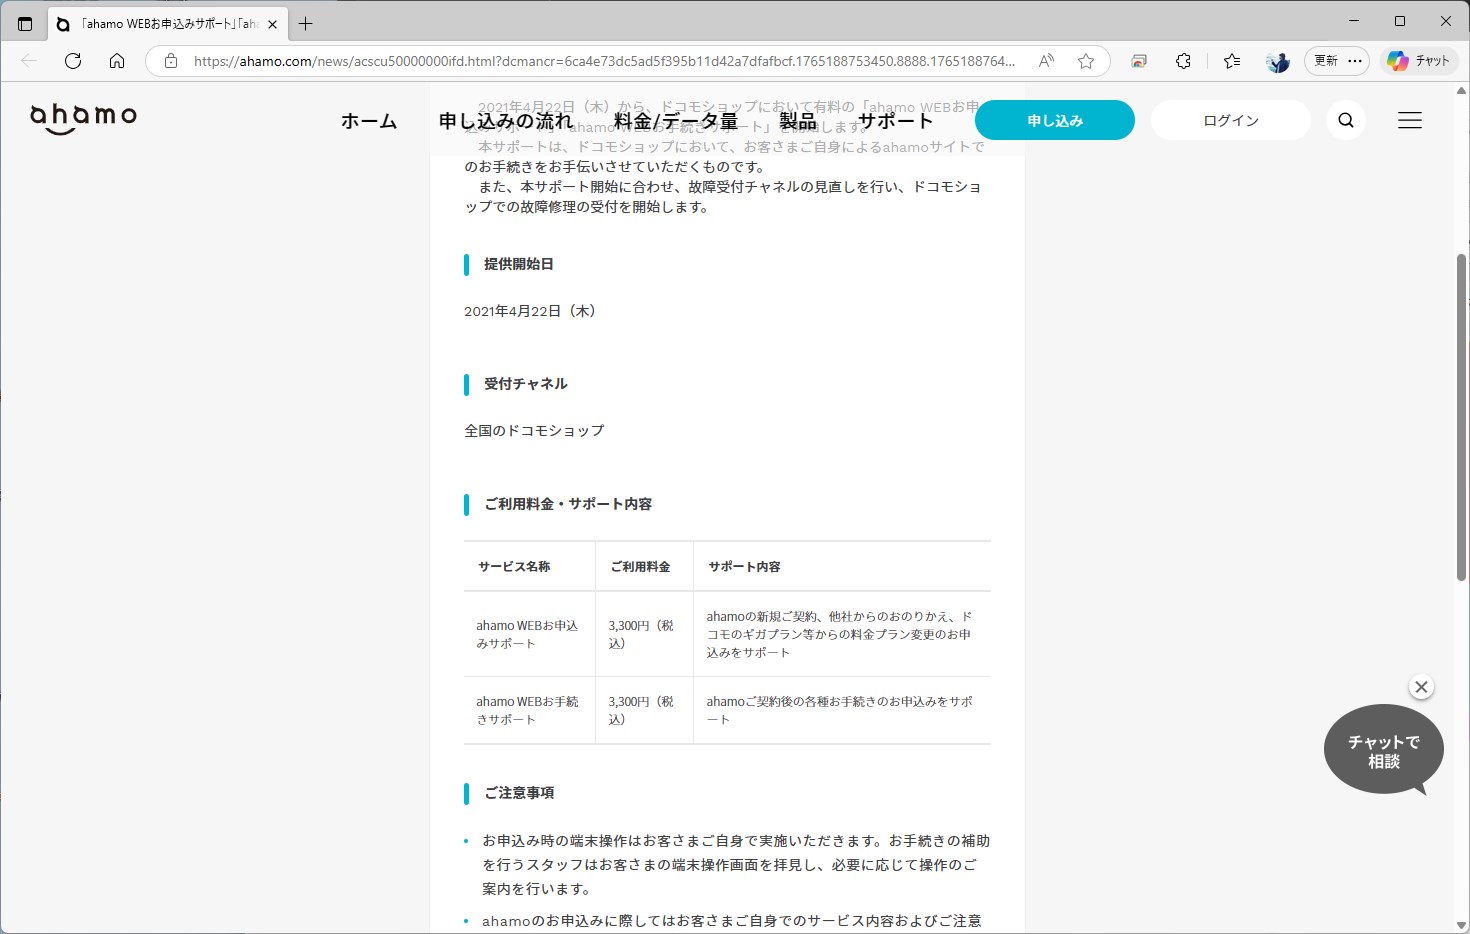The height and width of the screenshot is (934, 1470).
Task: Open 製品 navigation item
Action: point(797,121)
